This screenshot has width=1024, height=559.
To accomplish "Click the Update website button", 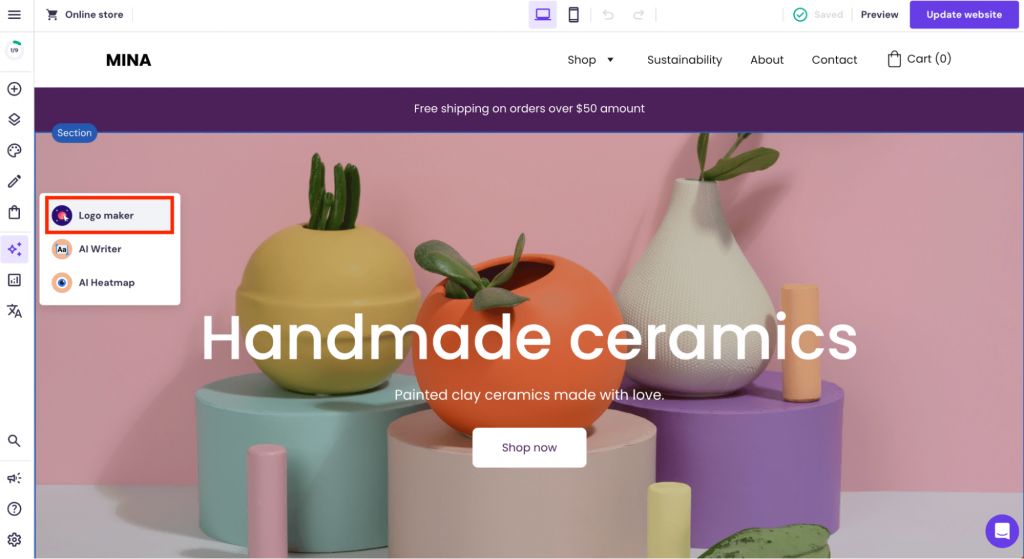I will coord(964,14).
